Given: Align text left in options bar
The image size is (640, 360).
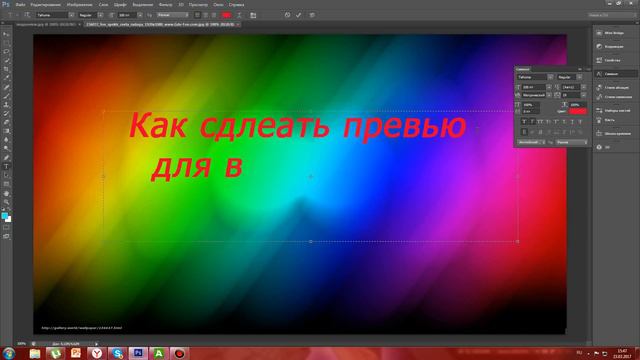Looking at the screenshot, I should click(x=197, y=15).
